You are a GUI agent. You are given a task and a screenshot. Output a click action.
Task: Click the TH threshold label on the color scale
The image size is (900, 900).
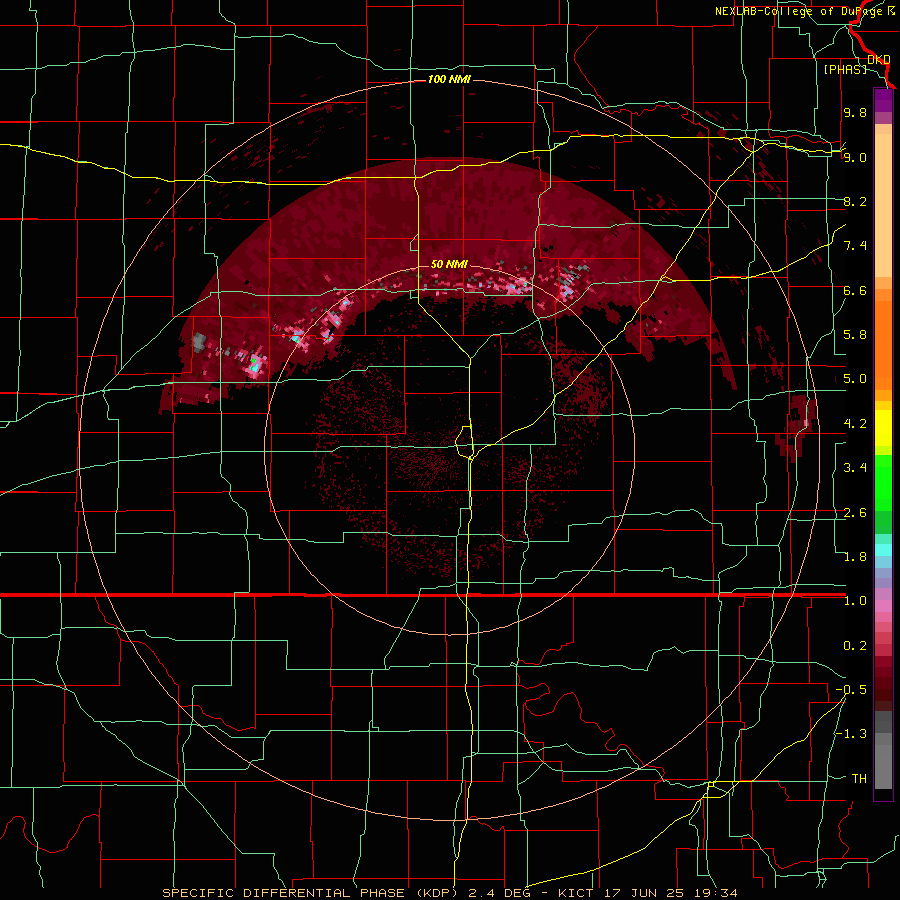[x=859, y=778]
